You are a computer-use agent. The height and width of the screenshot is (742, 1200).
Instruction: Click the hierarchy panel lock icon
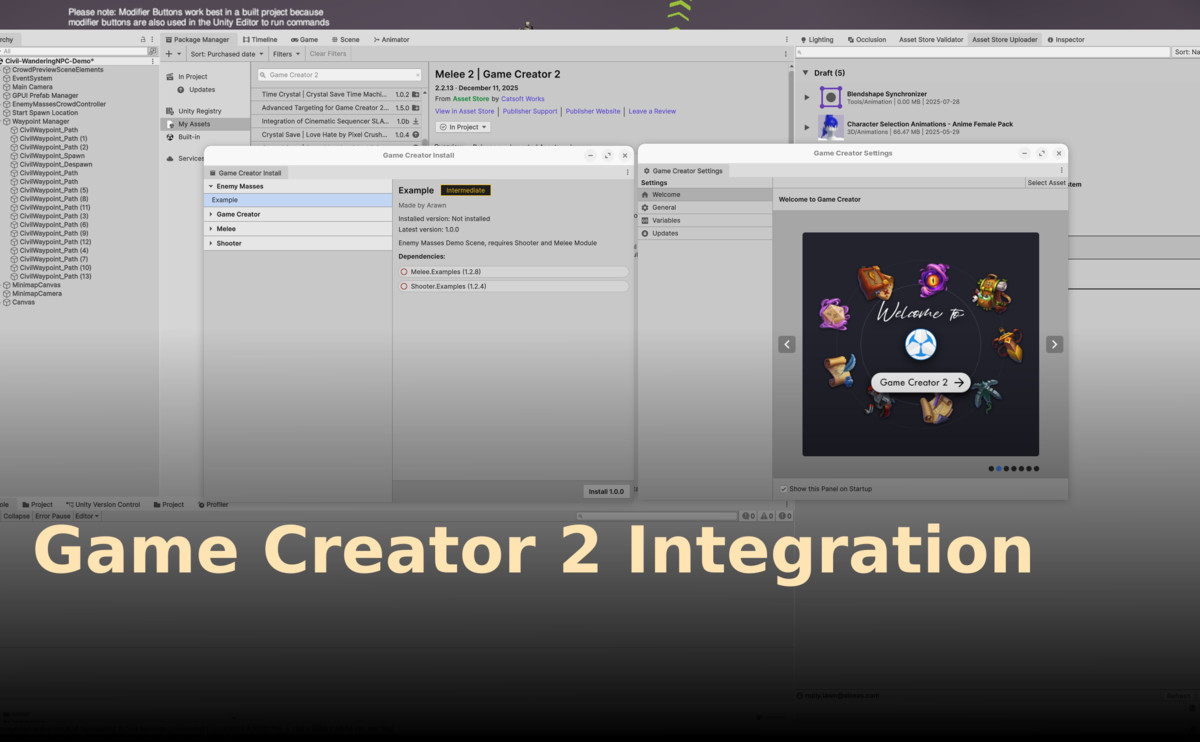pos(143,39)
